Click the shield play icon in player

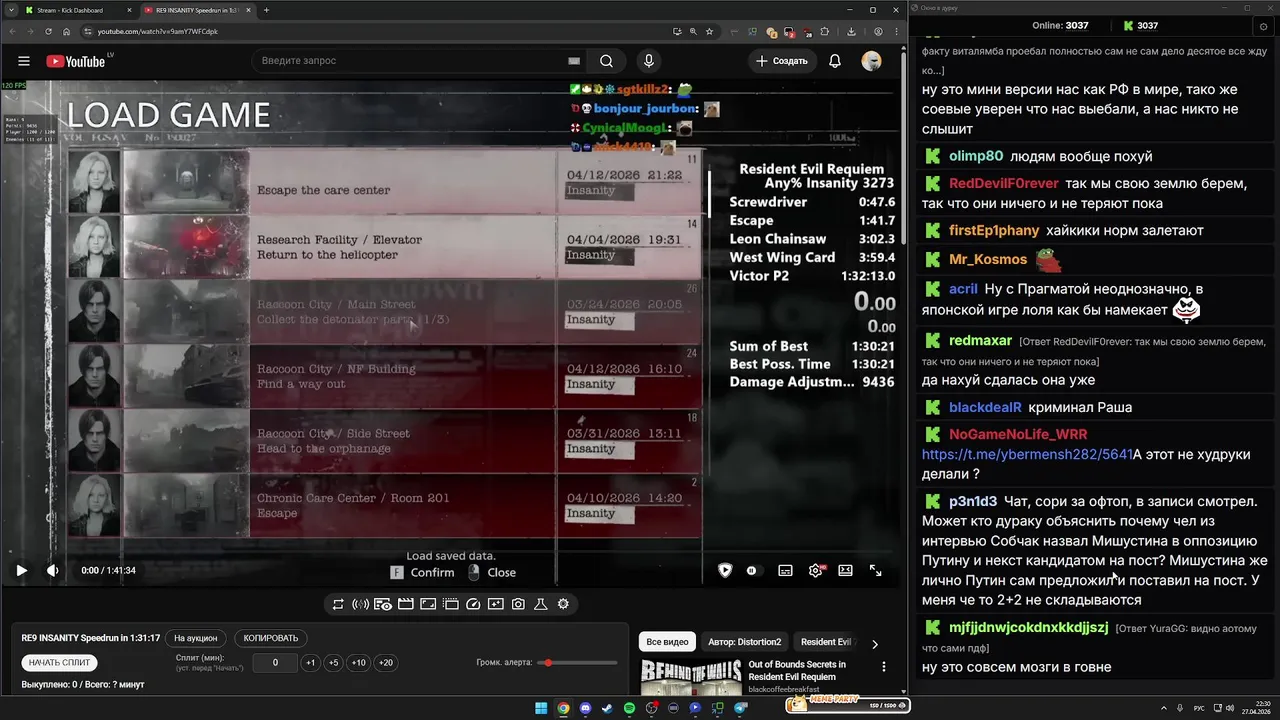tap(725, 570)
